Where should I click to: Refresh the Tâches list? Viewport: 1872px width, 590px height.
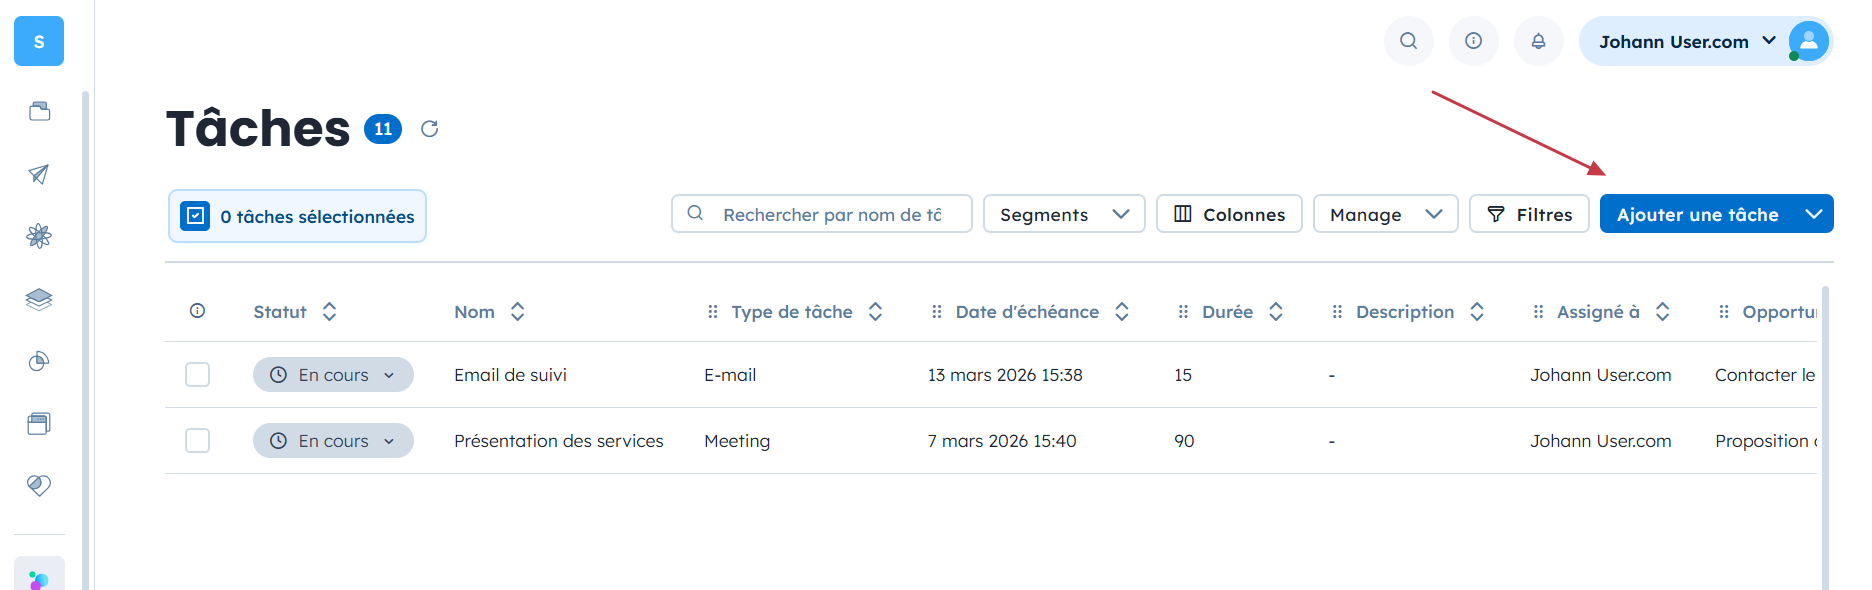(430, 129)
